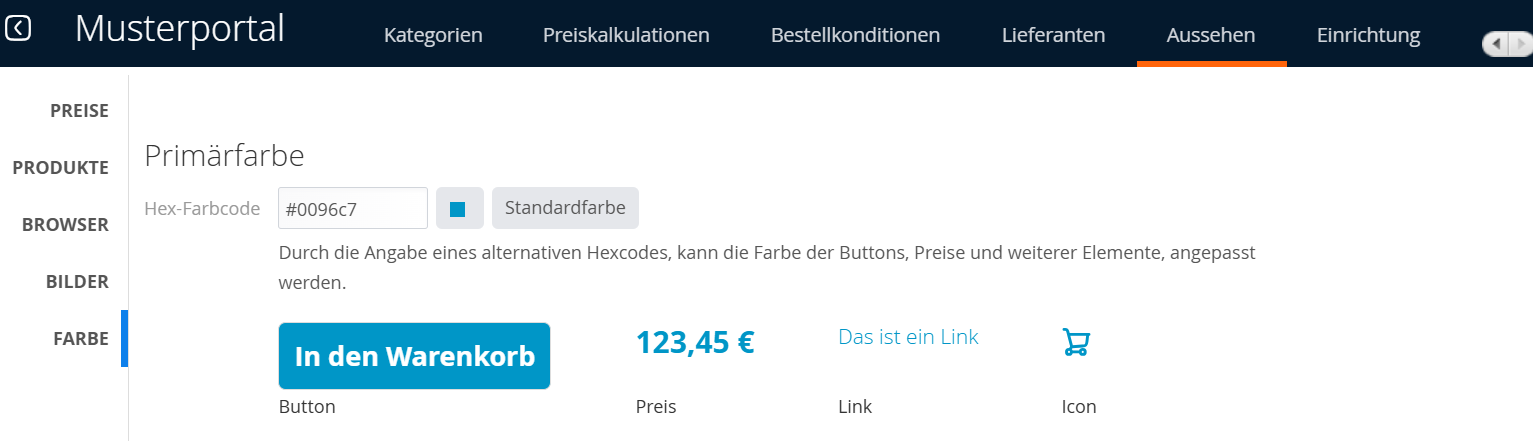
Task: Switch to the Preiskalkulationen tab
Action: click(626, 35)
